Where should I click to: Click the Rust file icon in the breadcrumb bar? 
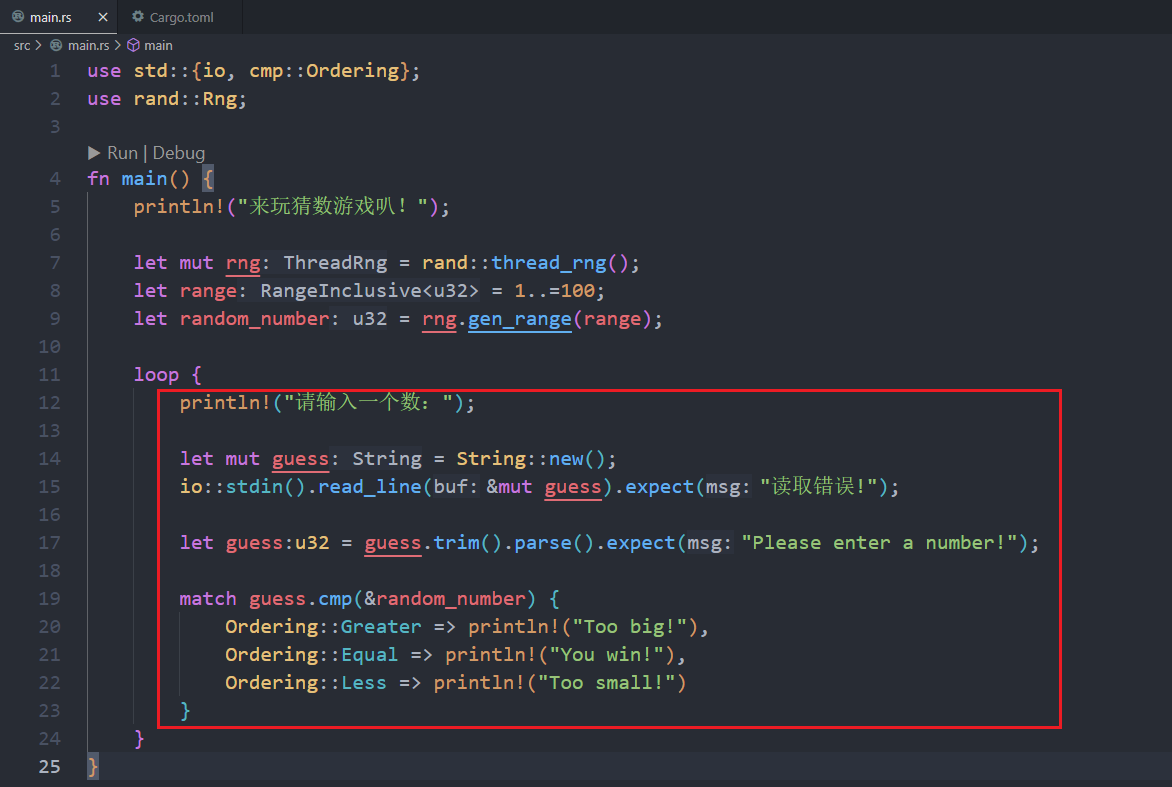[x=55, y=45]
